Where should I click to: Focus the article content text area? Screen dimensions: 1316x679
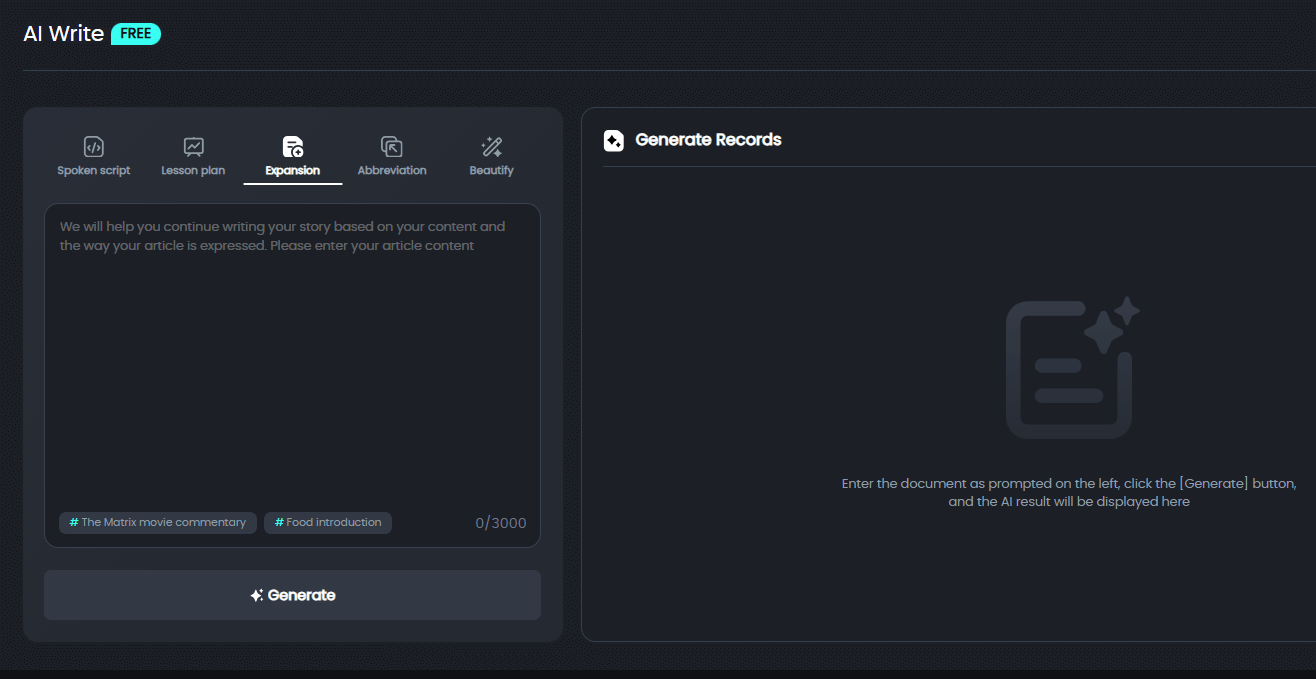point(292,375)
